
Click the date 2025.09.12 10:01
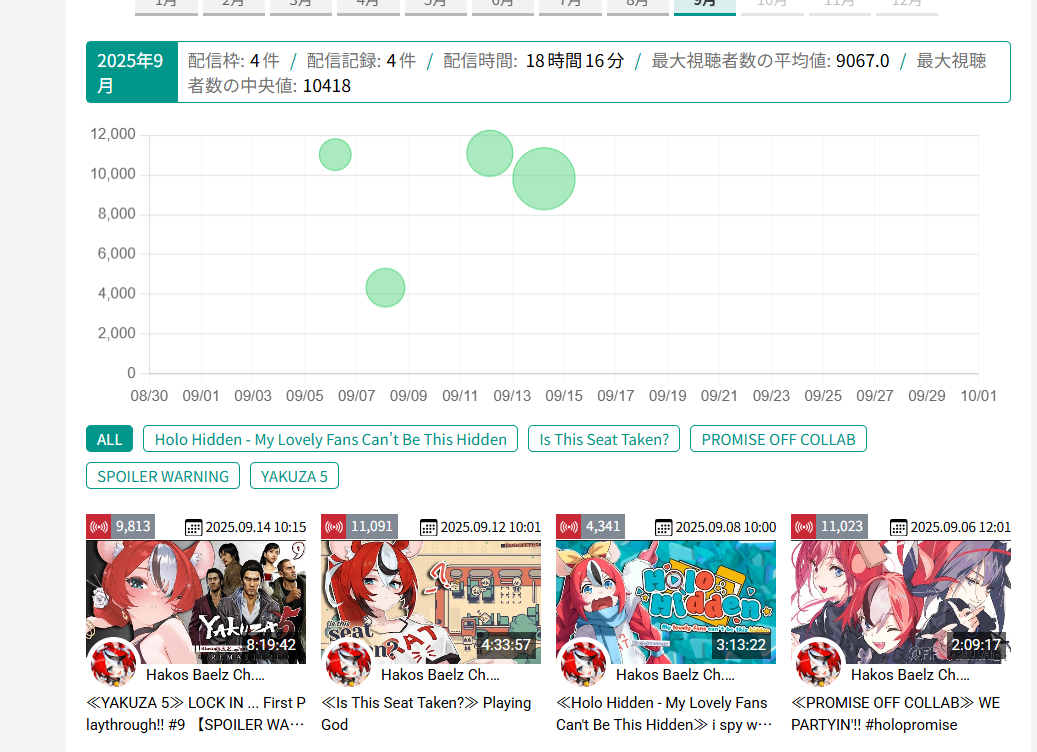point(491,527)
